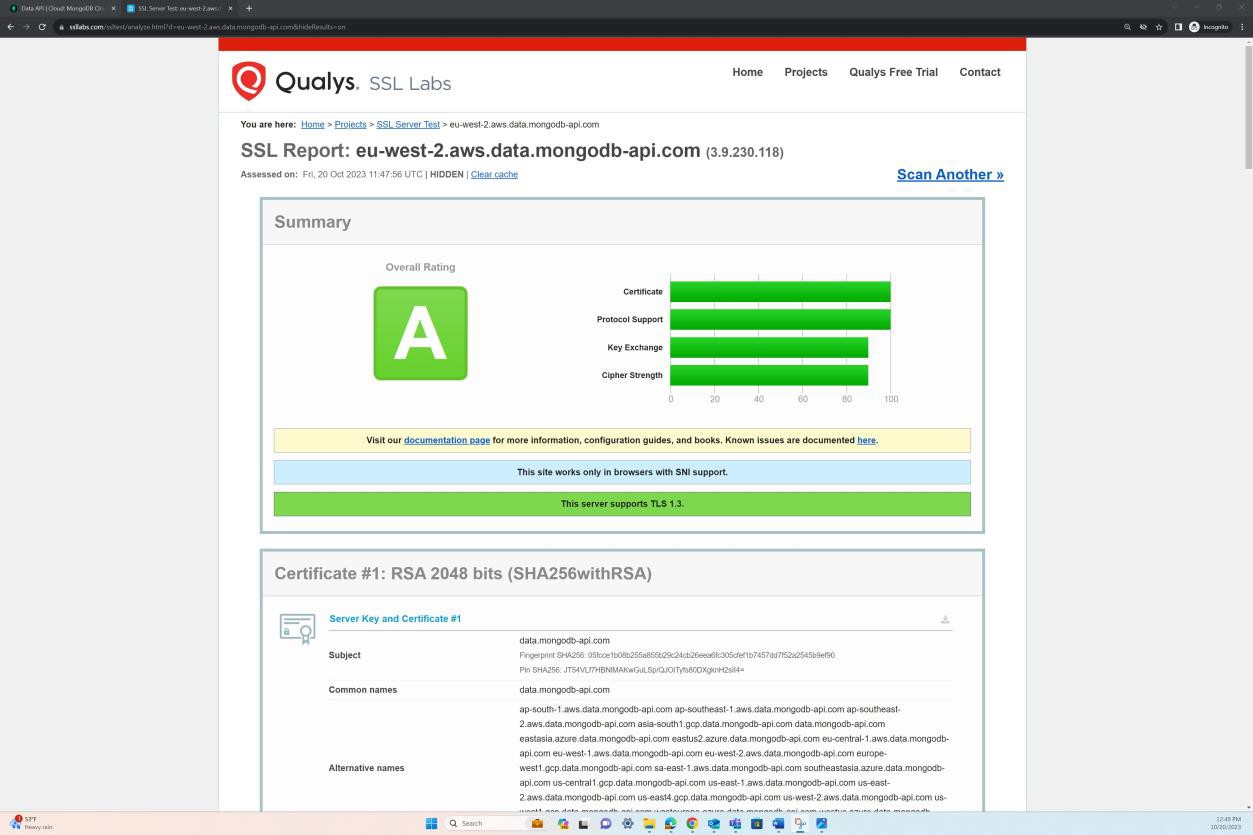This screenshot has height=835, width=1253.
Task: Switch to the Data API MongoDB tab
Action: tap(60, 7)
